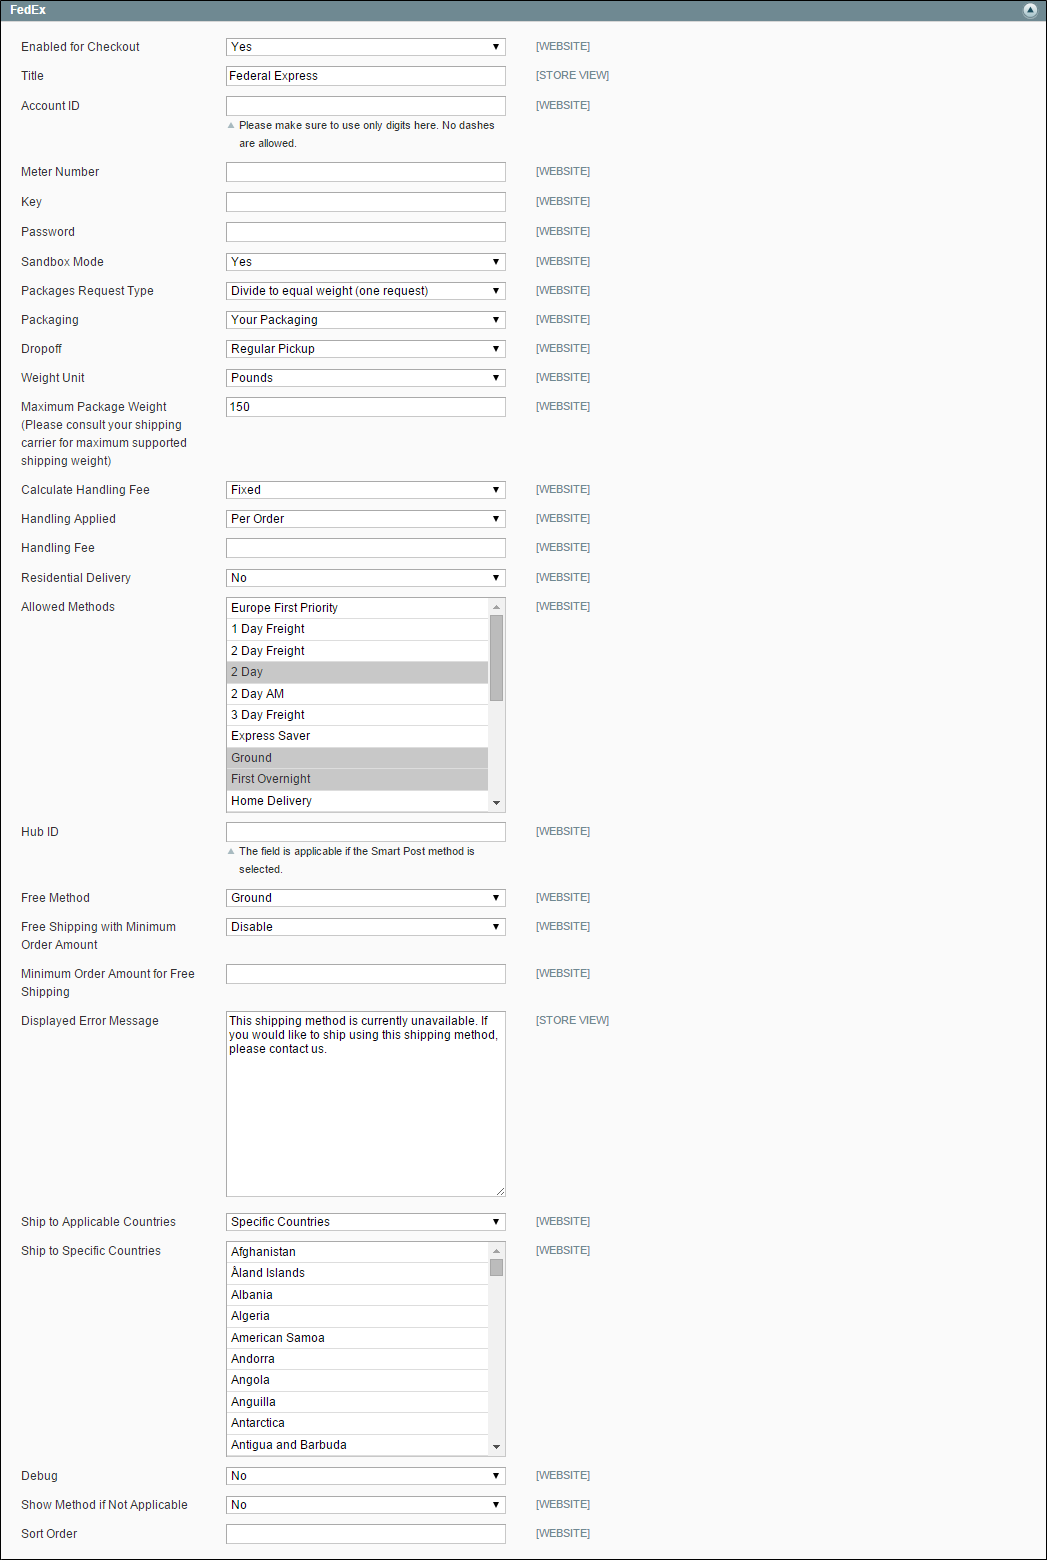This screenshot has width=1047, height=1560.
Task: Click Allowed Methods scroll up arrow
Action: coord(496,607)
